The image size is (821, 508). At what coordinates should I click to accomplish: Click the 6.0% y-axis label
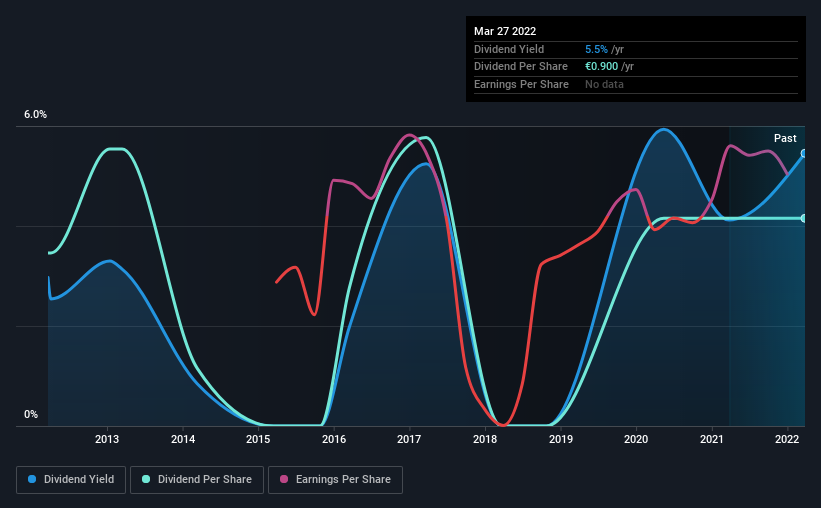(x=35, y=114)
